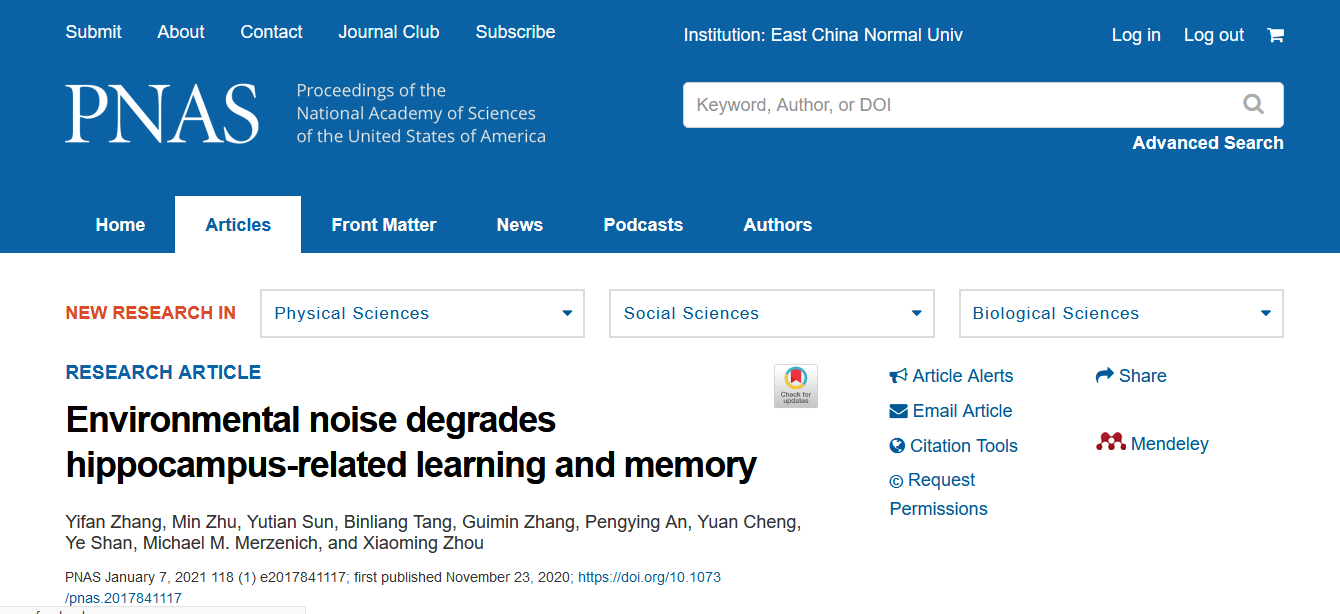Click the search magnifier icon

click(1253, 104)
